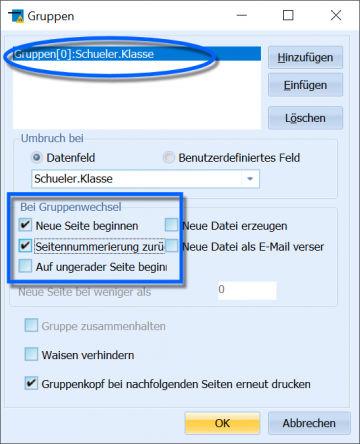Click the Löschen button
Viewport: 360px width, 444px height.
[305, 118]
